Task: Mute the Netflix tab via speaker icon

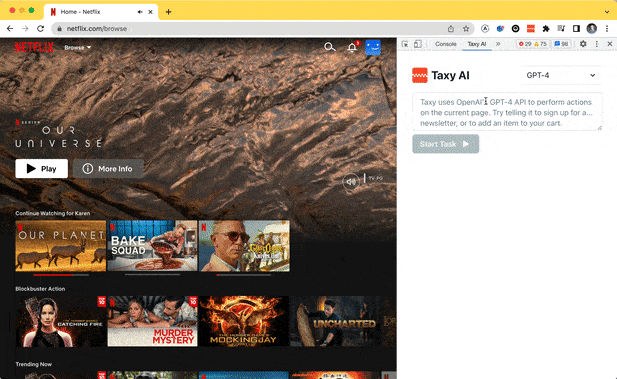Action: [140, 12]
